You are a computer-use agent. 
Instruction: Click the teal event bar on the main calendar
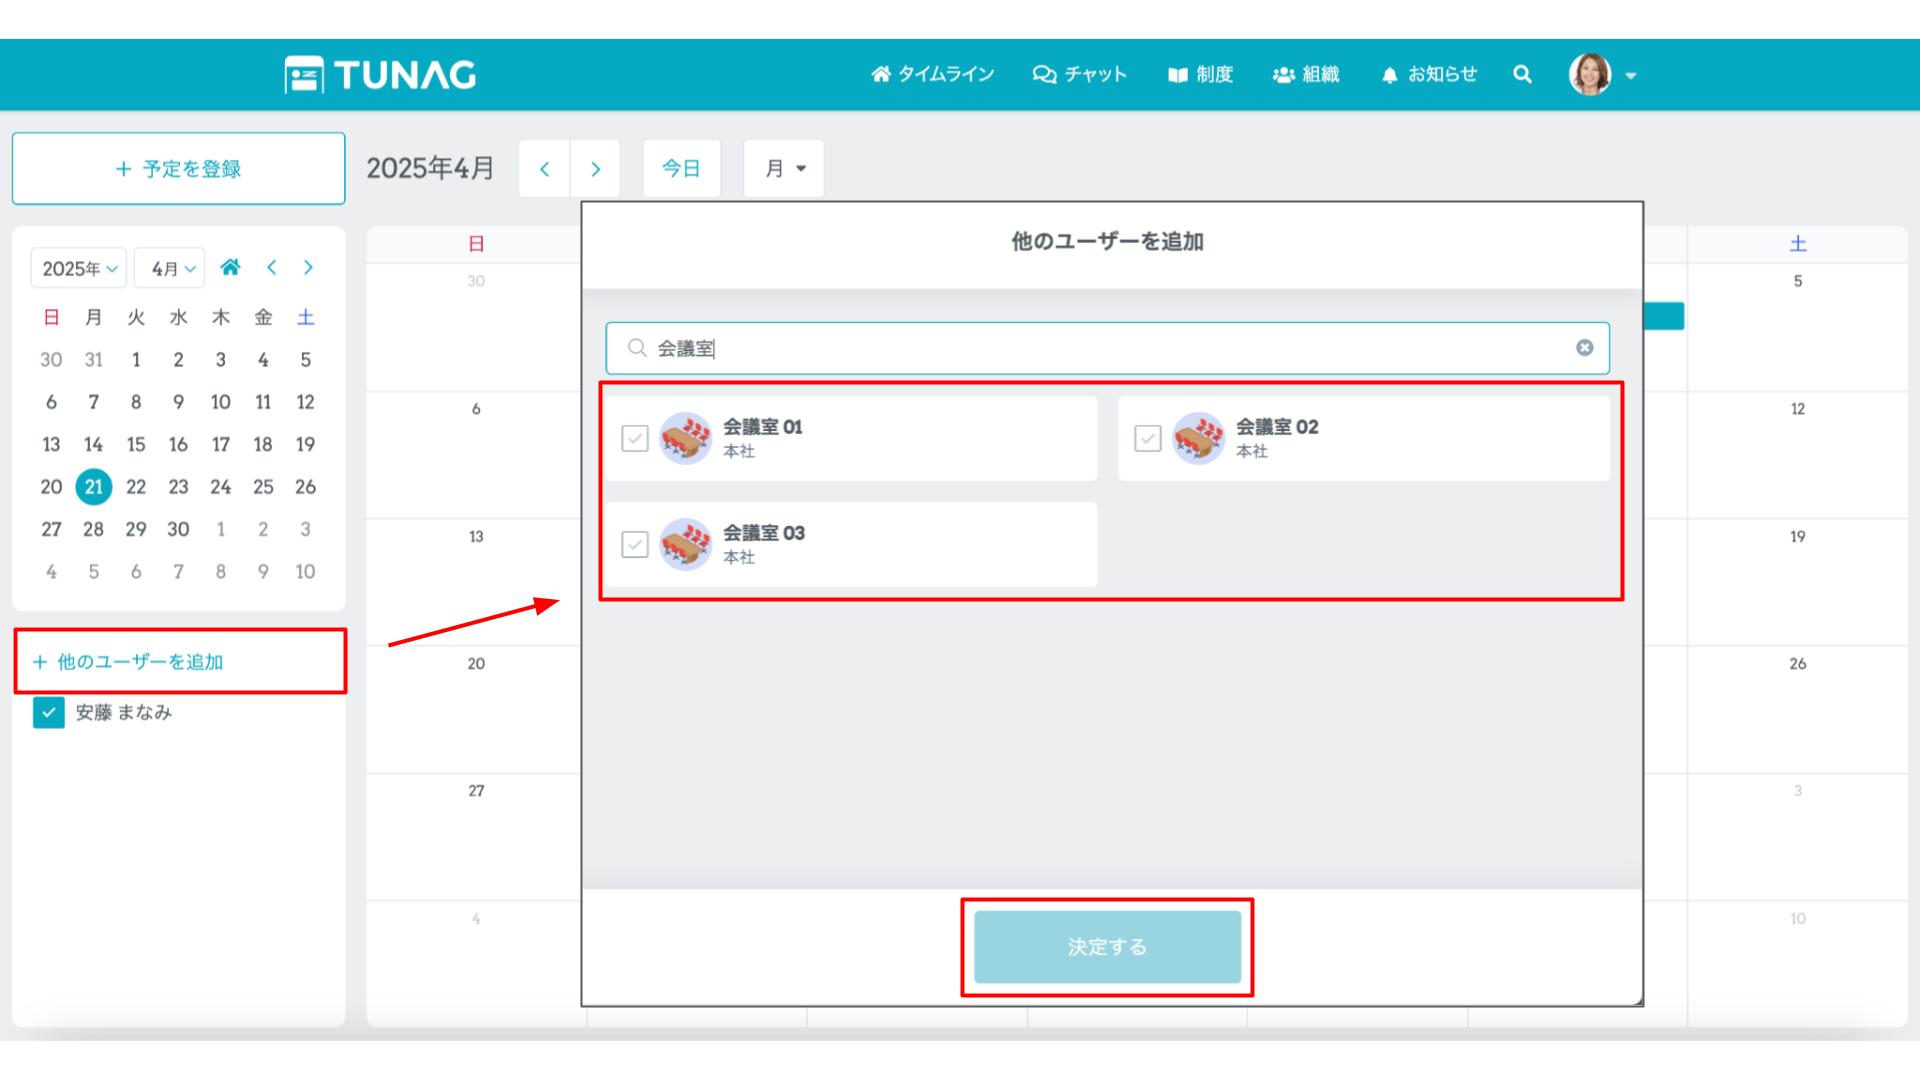(1664, 316)
